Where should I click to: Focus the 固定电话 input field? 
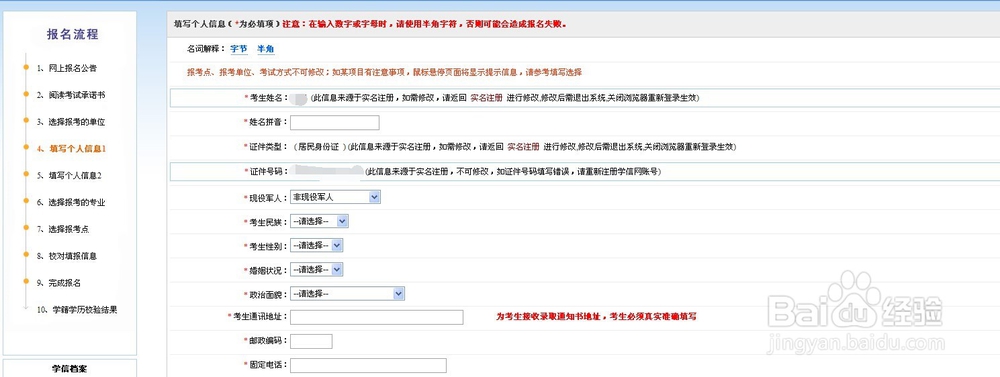coord(368,366)
